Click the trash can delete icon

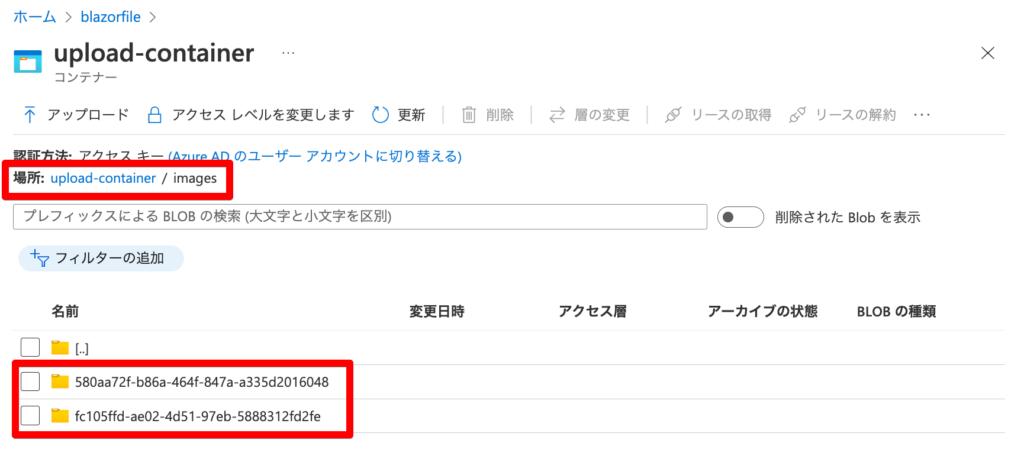469,115
